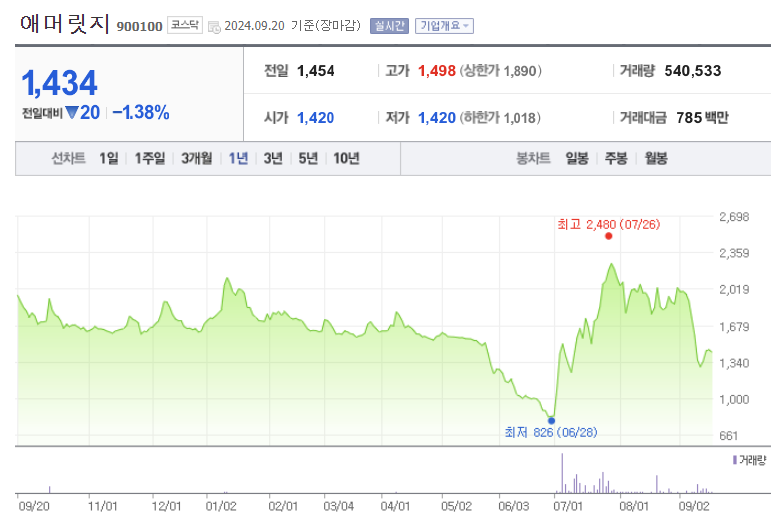Click the 최저 826 (06/28) label

(551, 432)
